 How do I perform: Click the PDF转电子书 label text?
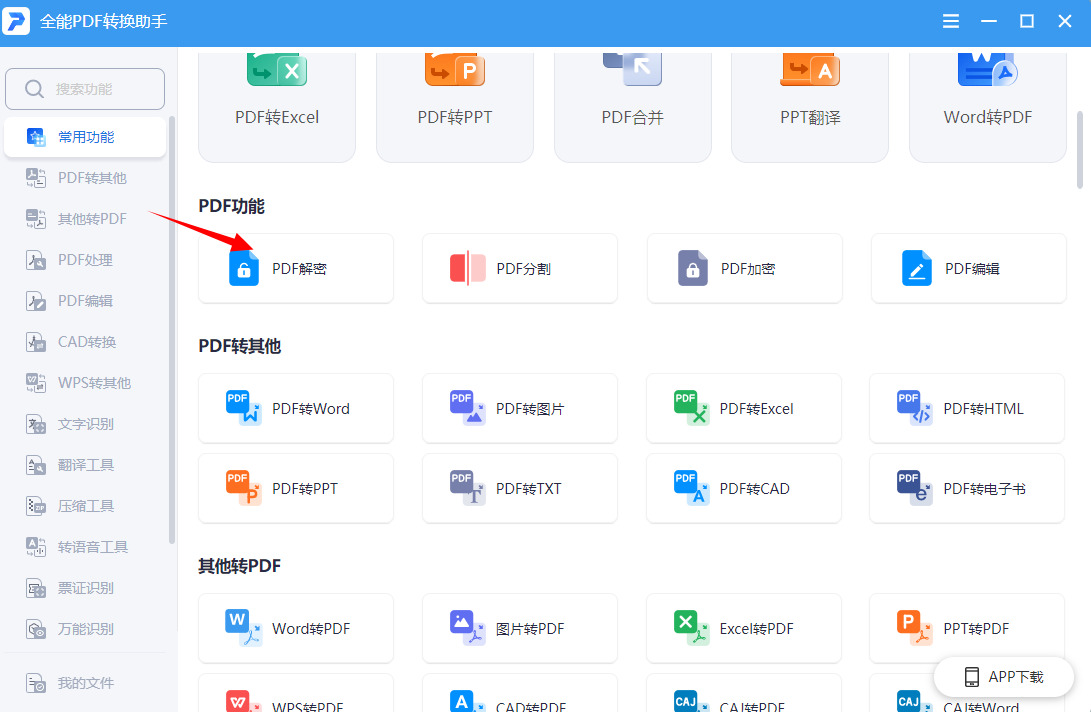coord(985,489)
